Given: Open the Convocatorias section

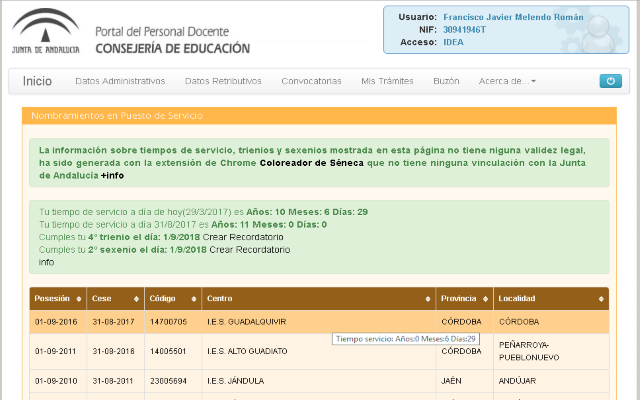Looking at the screenshot, I should point(311,81).
